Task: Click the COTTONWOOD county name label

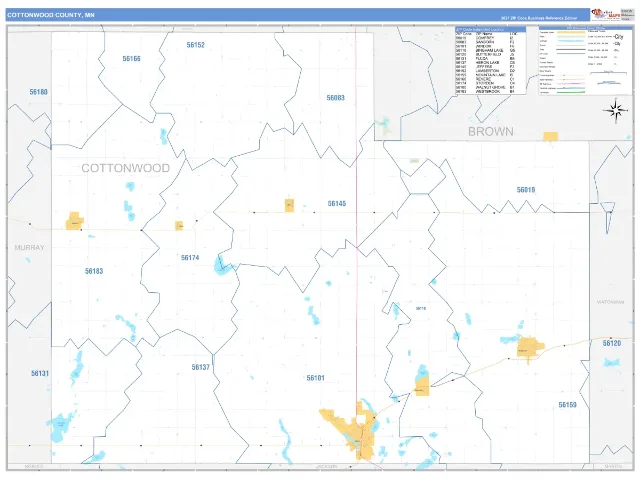Action: pos(126,168)
